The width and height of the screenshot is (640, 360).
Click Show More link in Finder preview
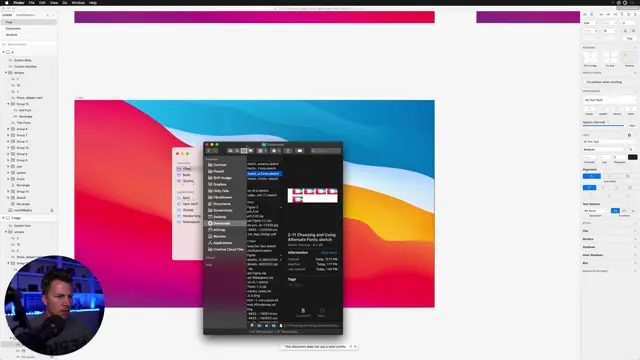pos(329,253)
